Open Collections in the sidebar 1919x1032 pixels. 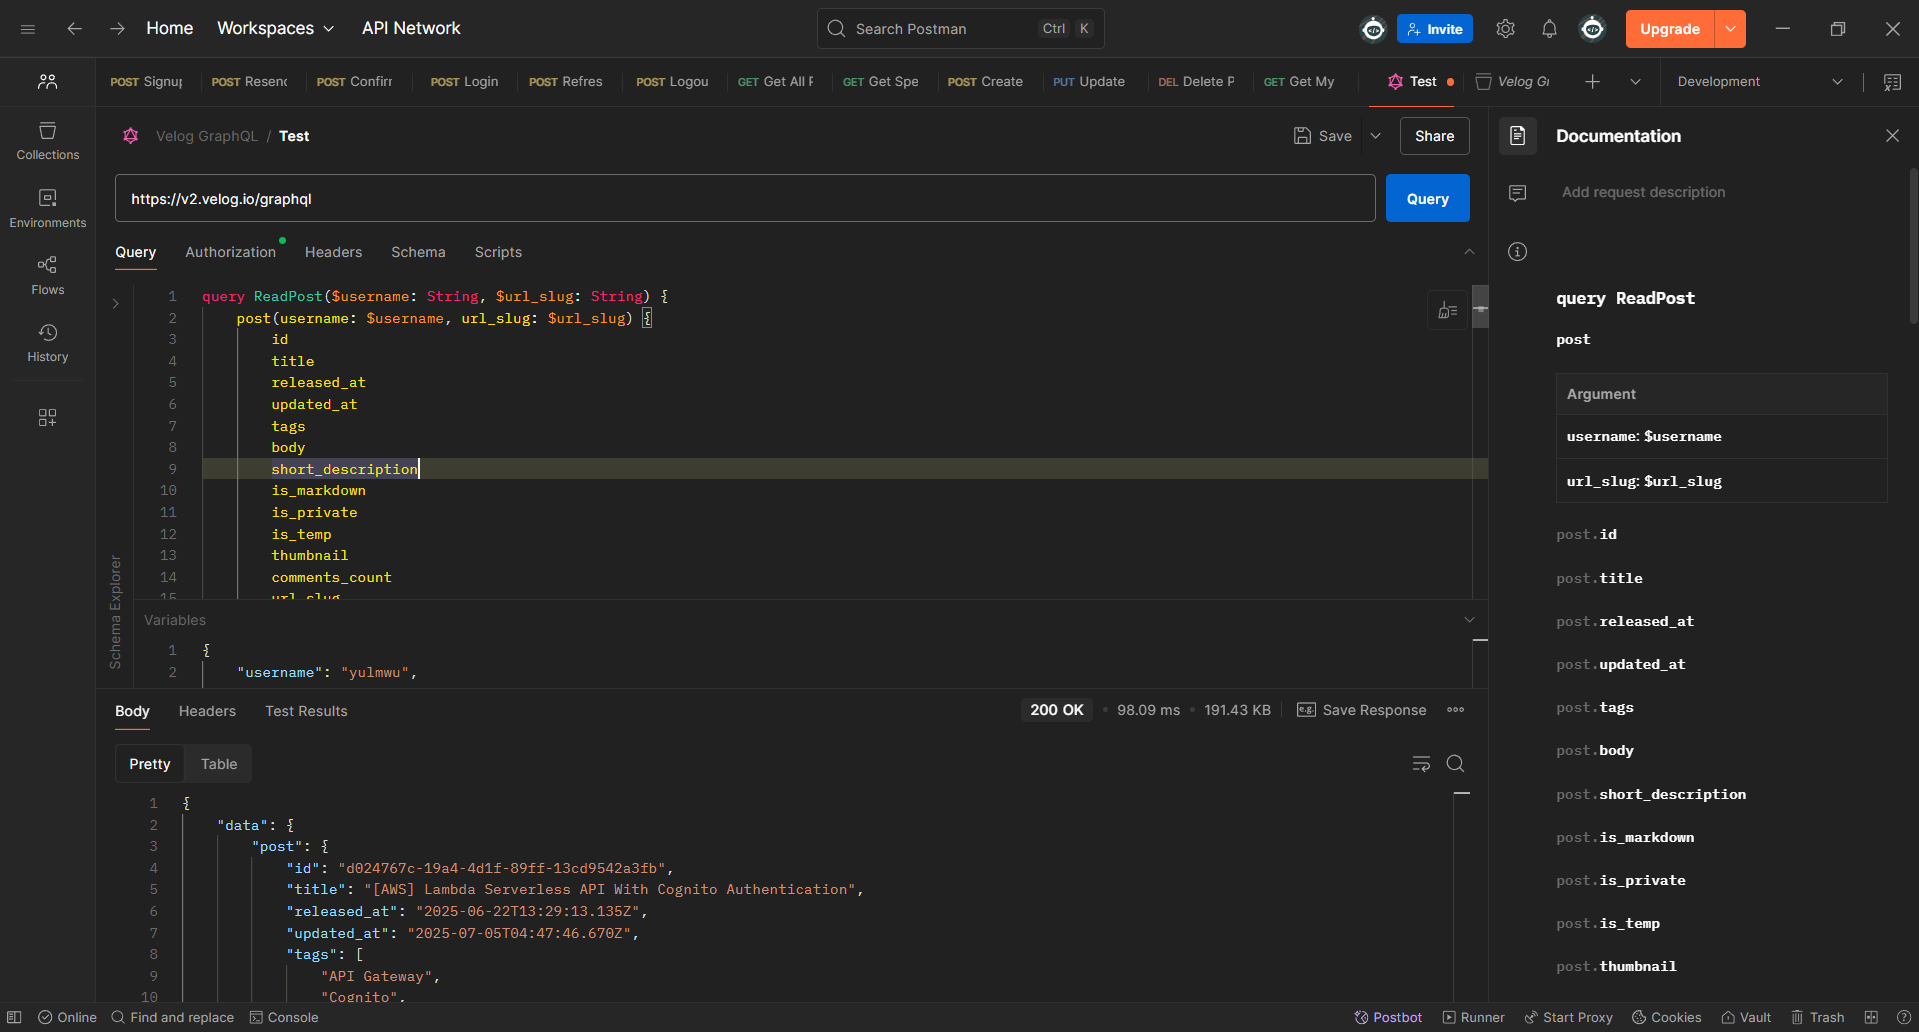pyautogui.click(x=47, y=141)
